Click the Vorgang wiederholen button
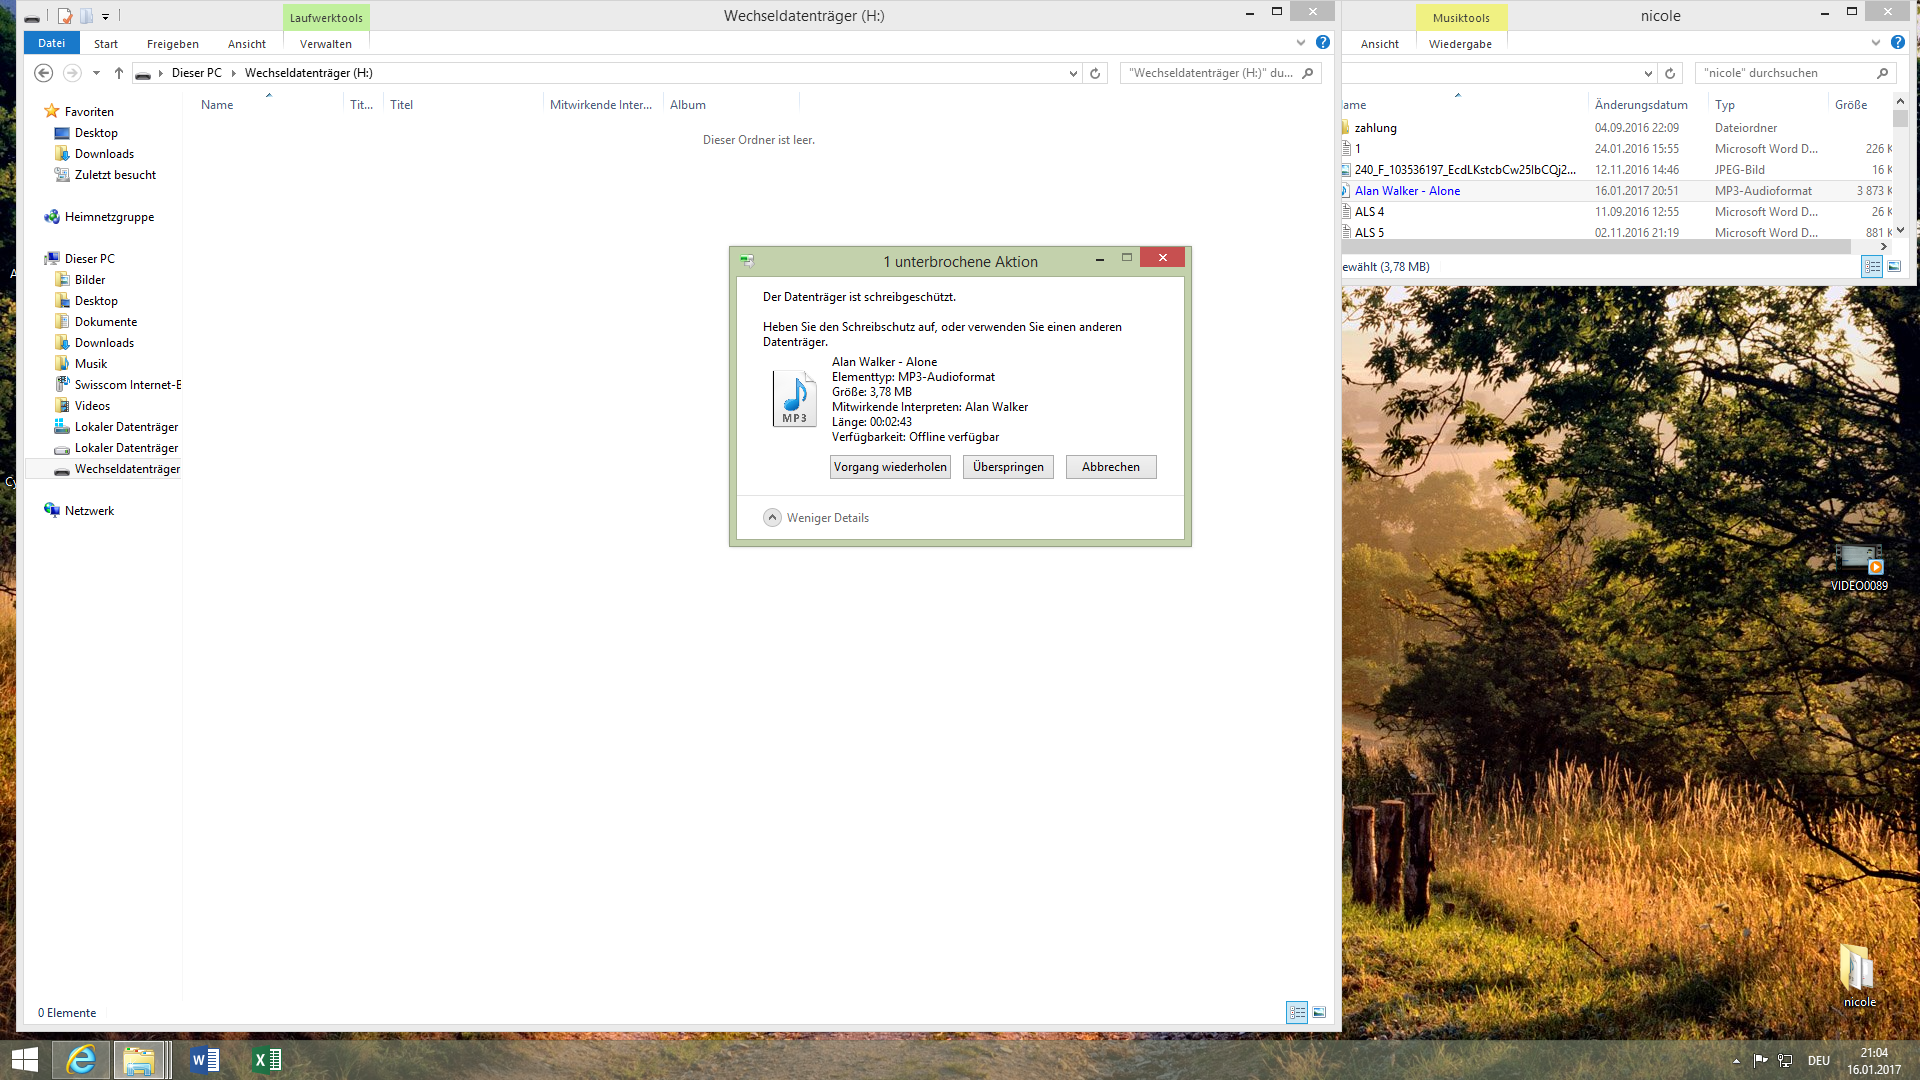This screenshot has width=1920, height=1080. [890, 467]
